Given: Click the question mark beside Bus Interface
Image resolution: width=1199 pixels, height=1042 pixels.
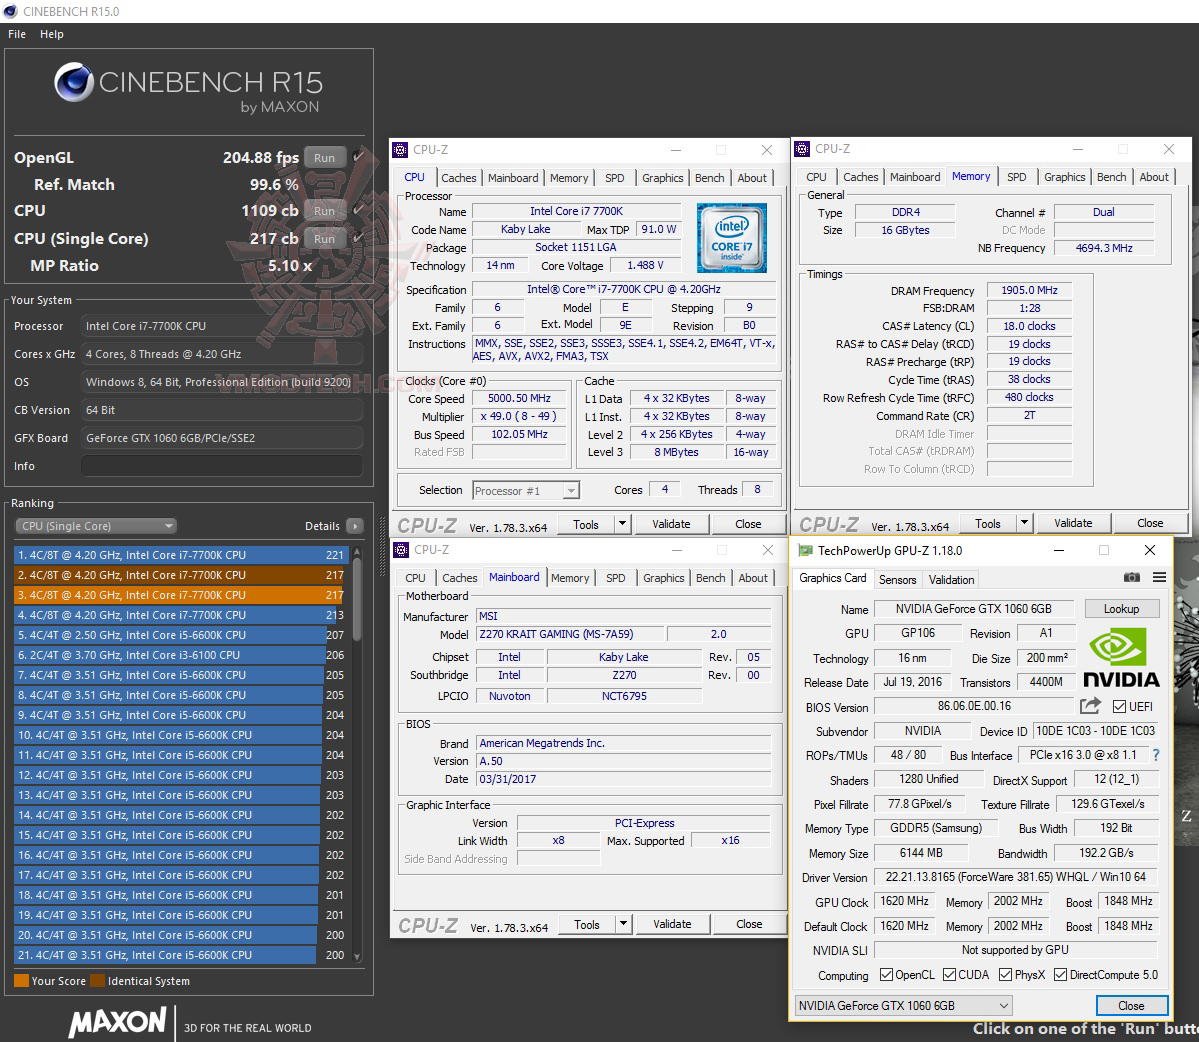Looking at the screenshot, I should coord(1157,755).
